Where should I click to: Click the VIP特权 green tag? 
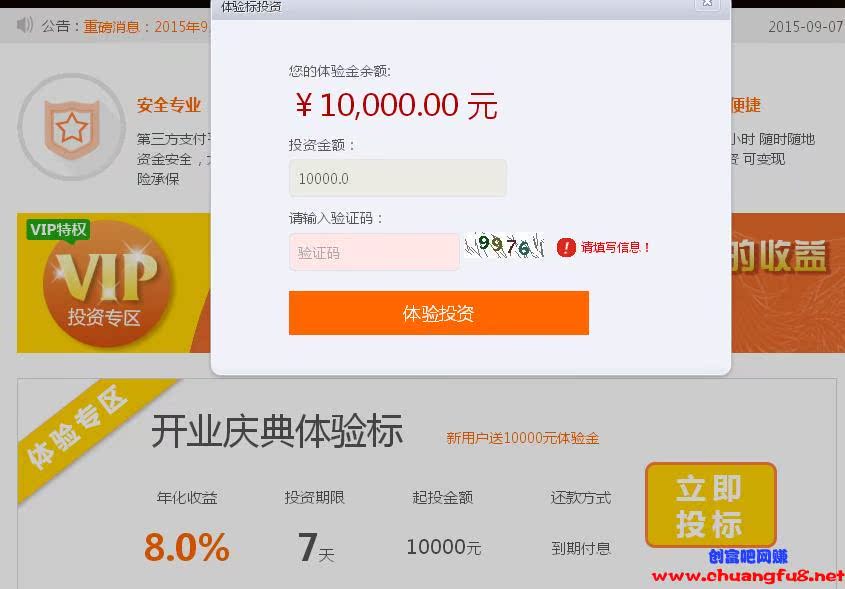click(x=58, y=230)
